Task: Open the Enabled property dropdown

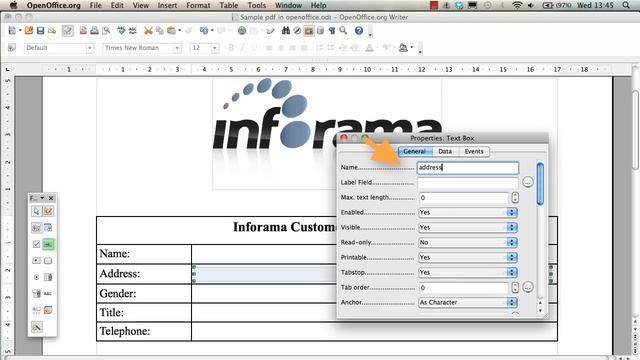Action: pos(512,212)
